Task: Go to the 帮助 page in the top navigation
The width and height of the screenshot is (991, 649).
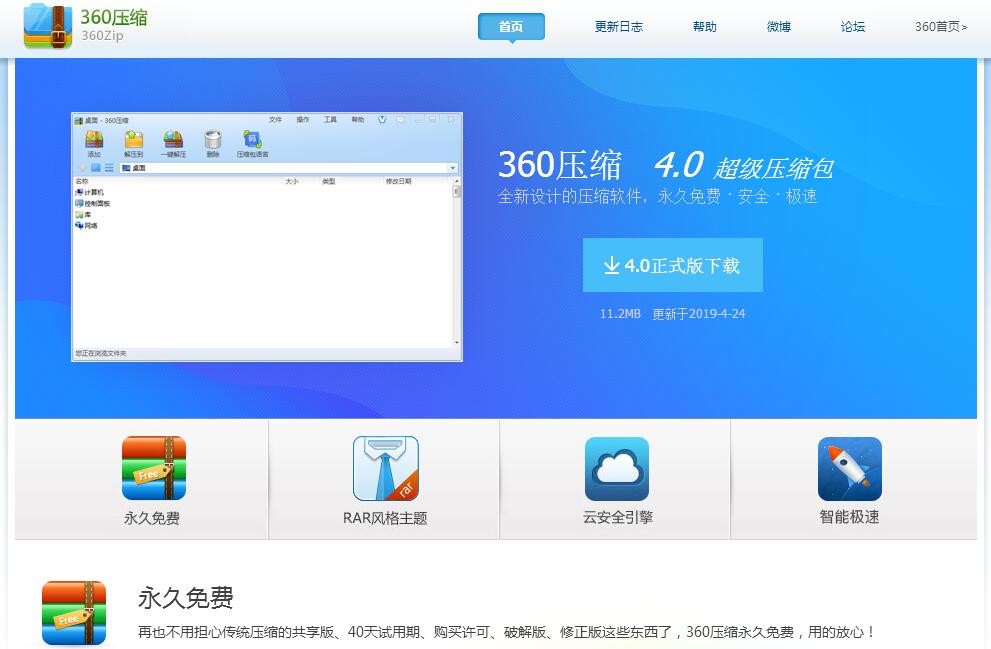Action: [705, 27]
